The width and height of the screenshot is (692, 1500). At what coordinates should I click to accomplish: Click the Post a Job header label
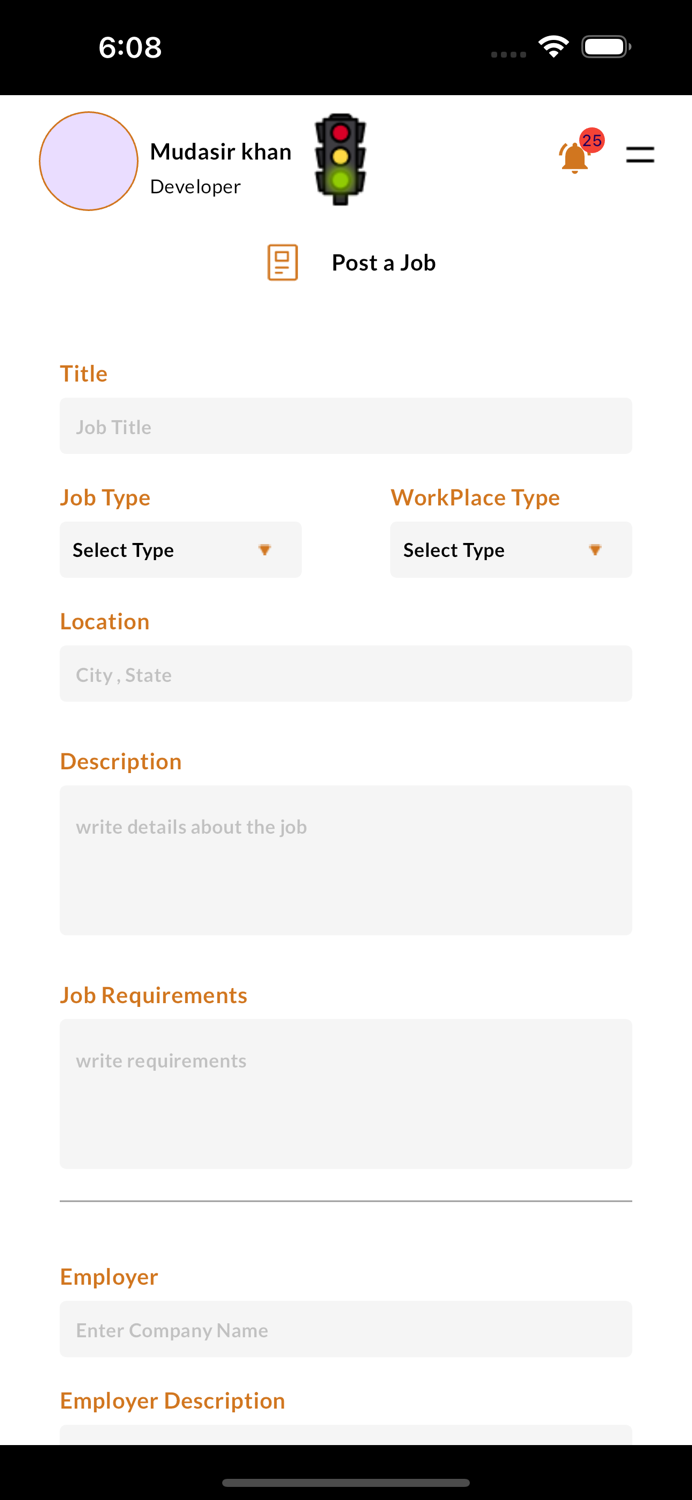point(384,262)
